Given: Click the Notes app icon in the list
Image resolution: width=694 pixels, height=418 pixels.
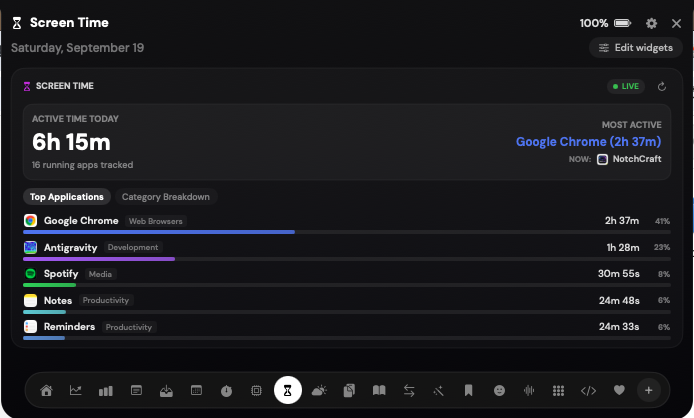Looking at the screenshot, I should 31,300.
